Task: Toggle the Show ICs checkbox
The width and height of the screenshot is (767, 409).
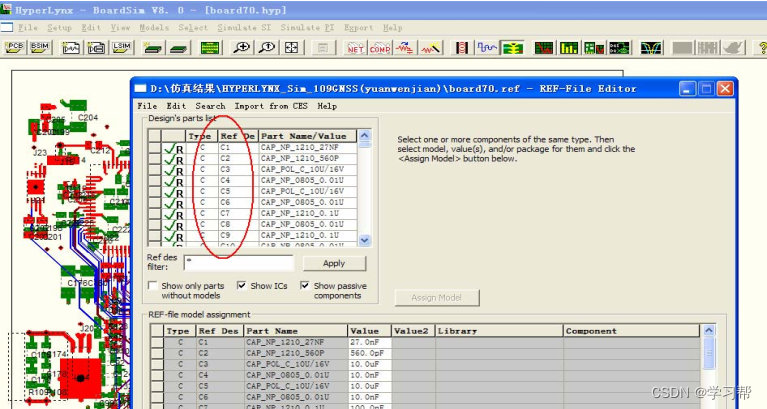Action: [242, 285]
